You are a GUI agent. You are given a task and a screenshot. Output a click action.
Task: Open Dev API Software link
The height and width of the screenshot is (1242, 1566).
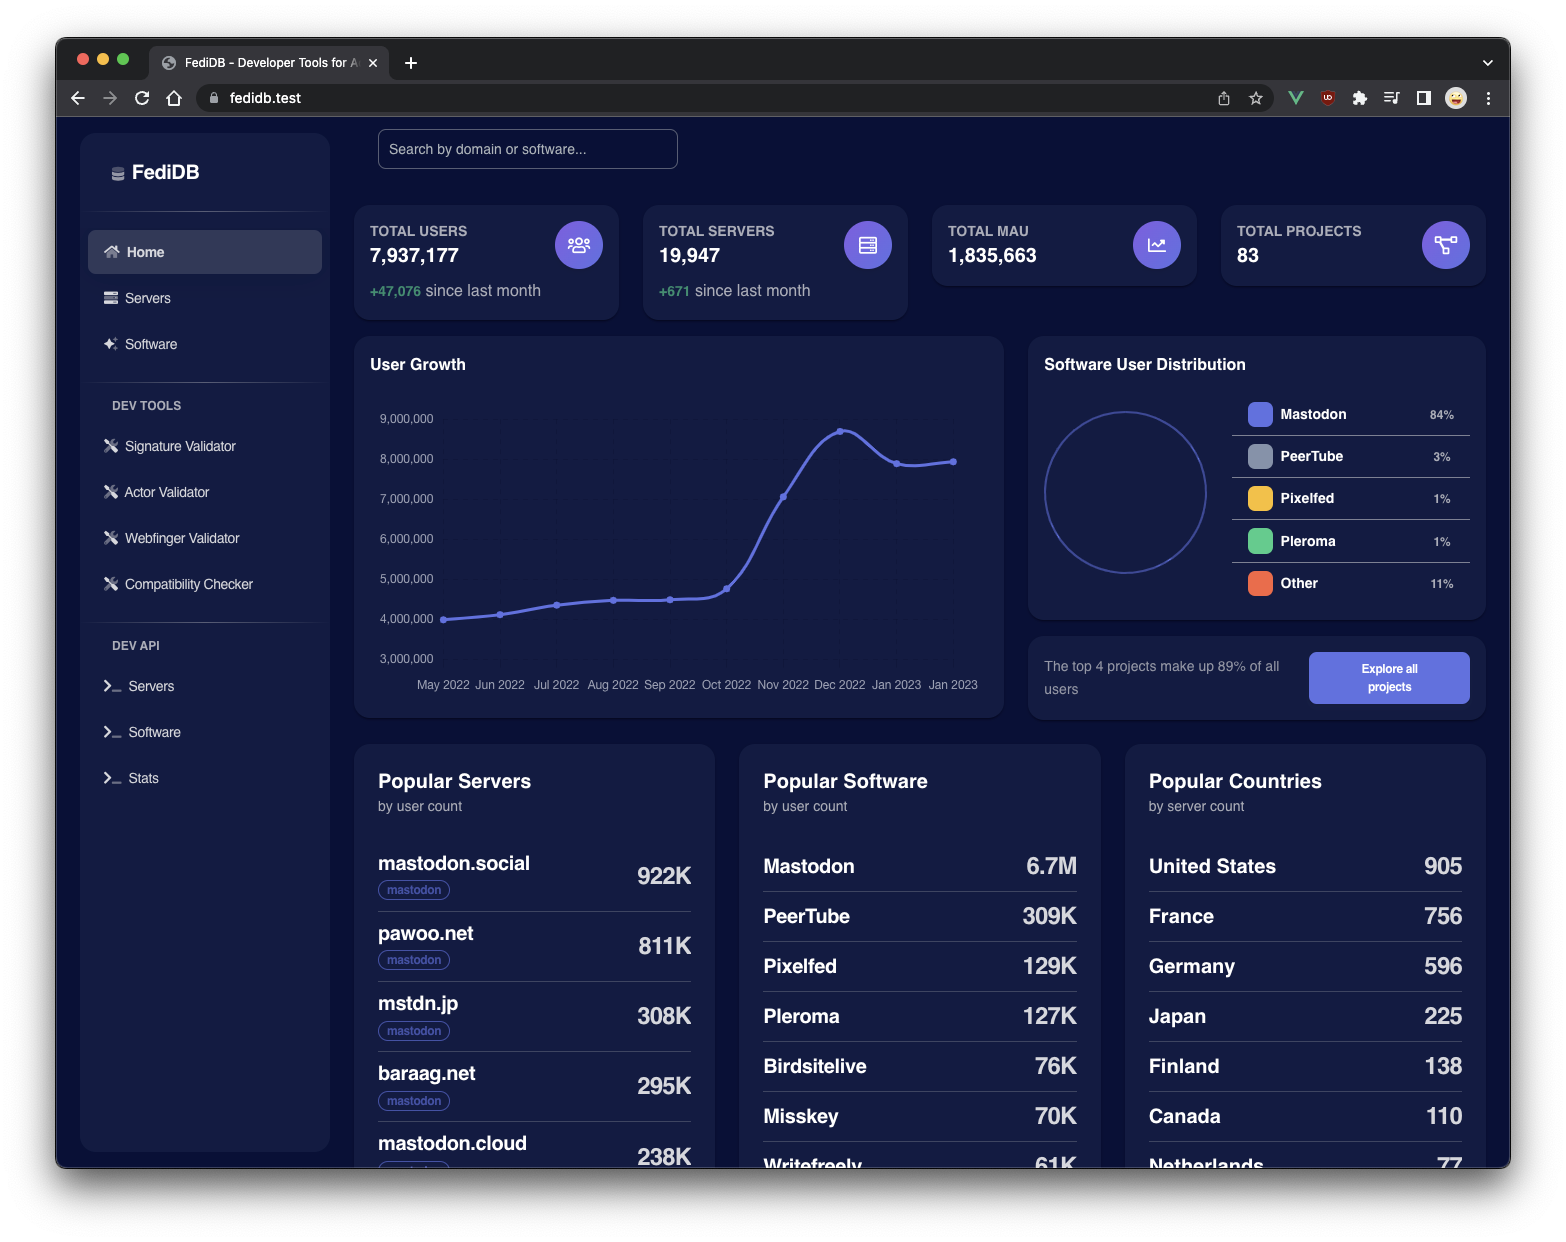click(x=205, y=732)
